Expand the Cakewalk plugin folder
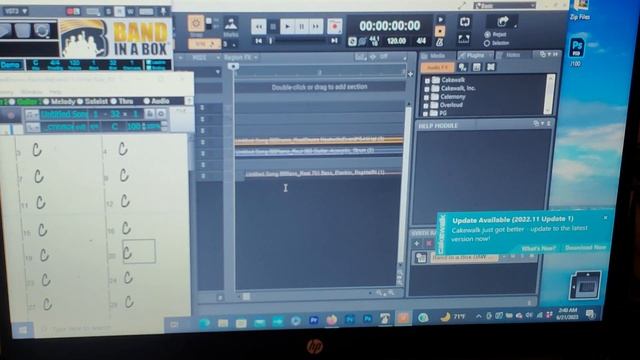The height and width of the screenshot is (360, 640). point(427,80)
